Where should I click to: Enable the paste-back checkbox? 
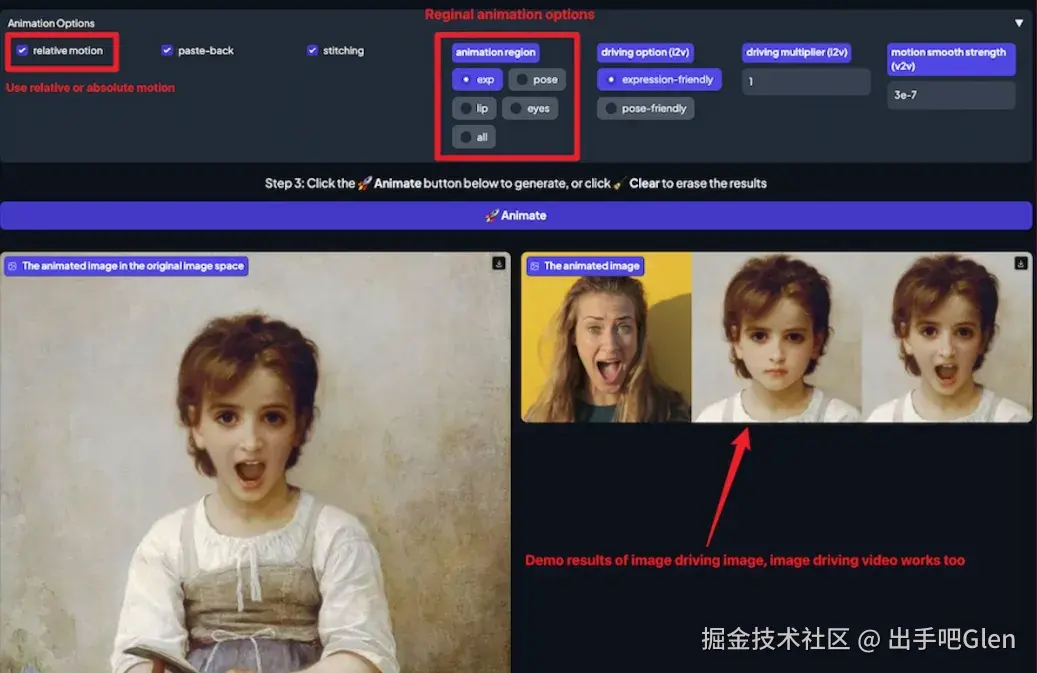(166, 48)
